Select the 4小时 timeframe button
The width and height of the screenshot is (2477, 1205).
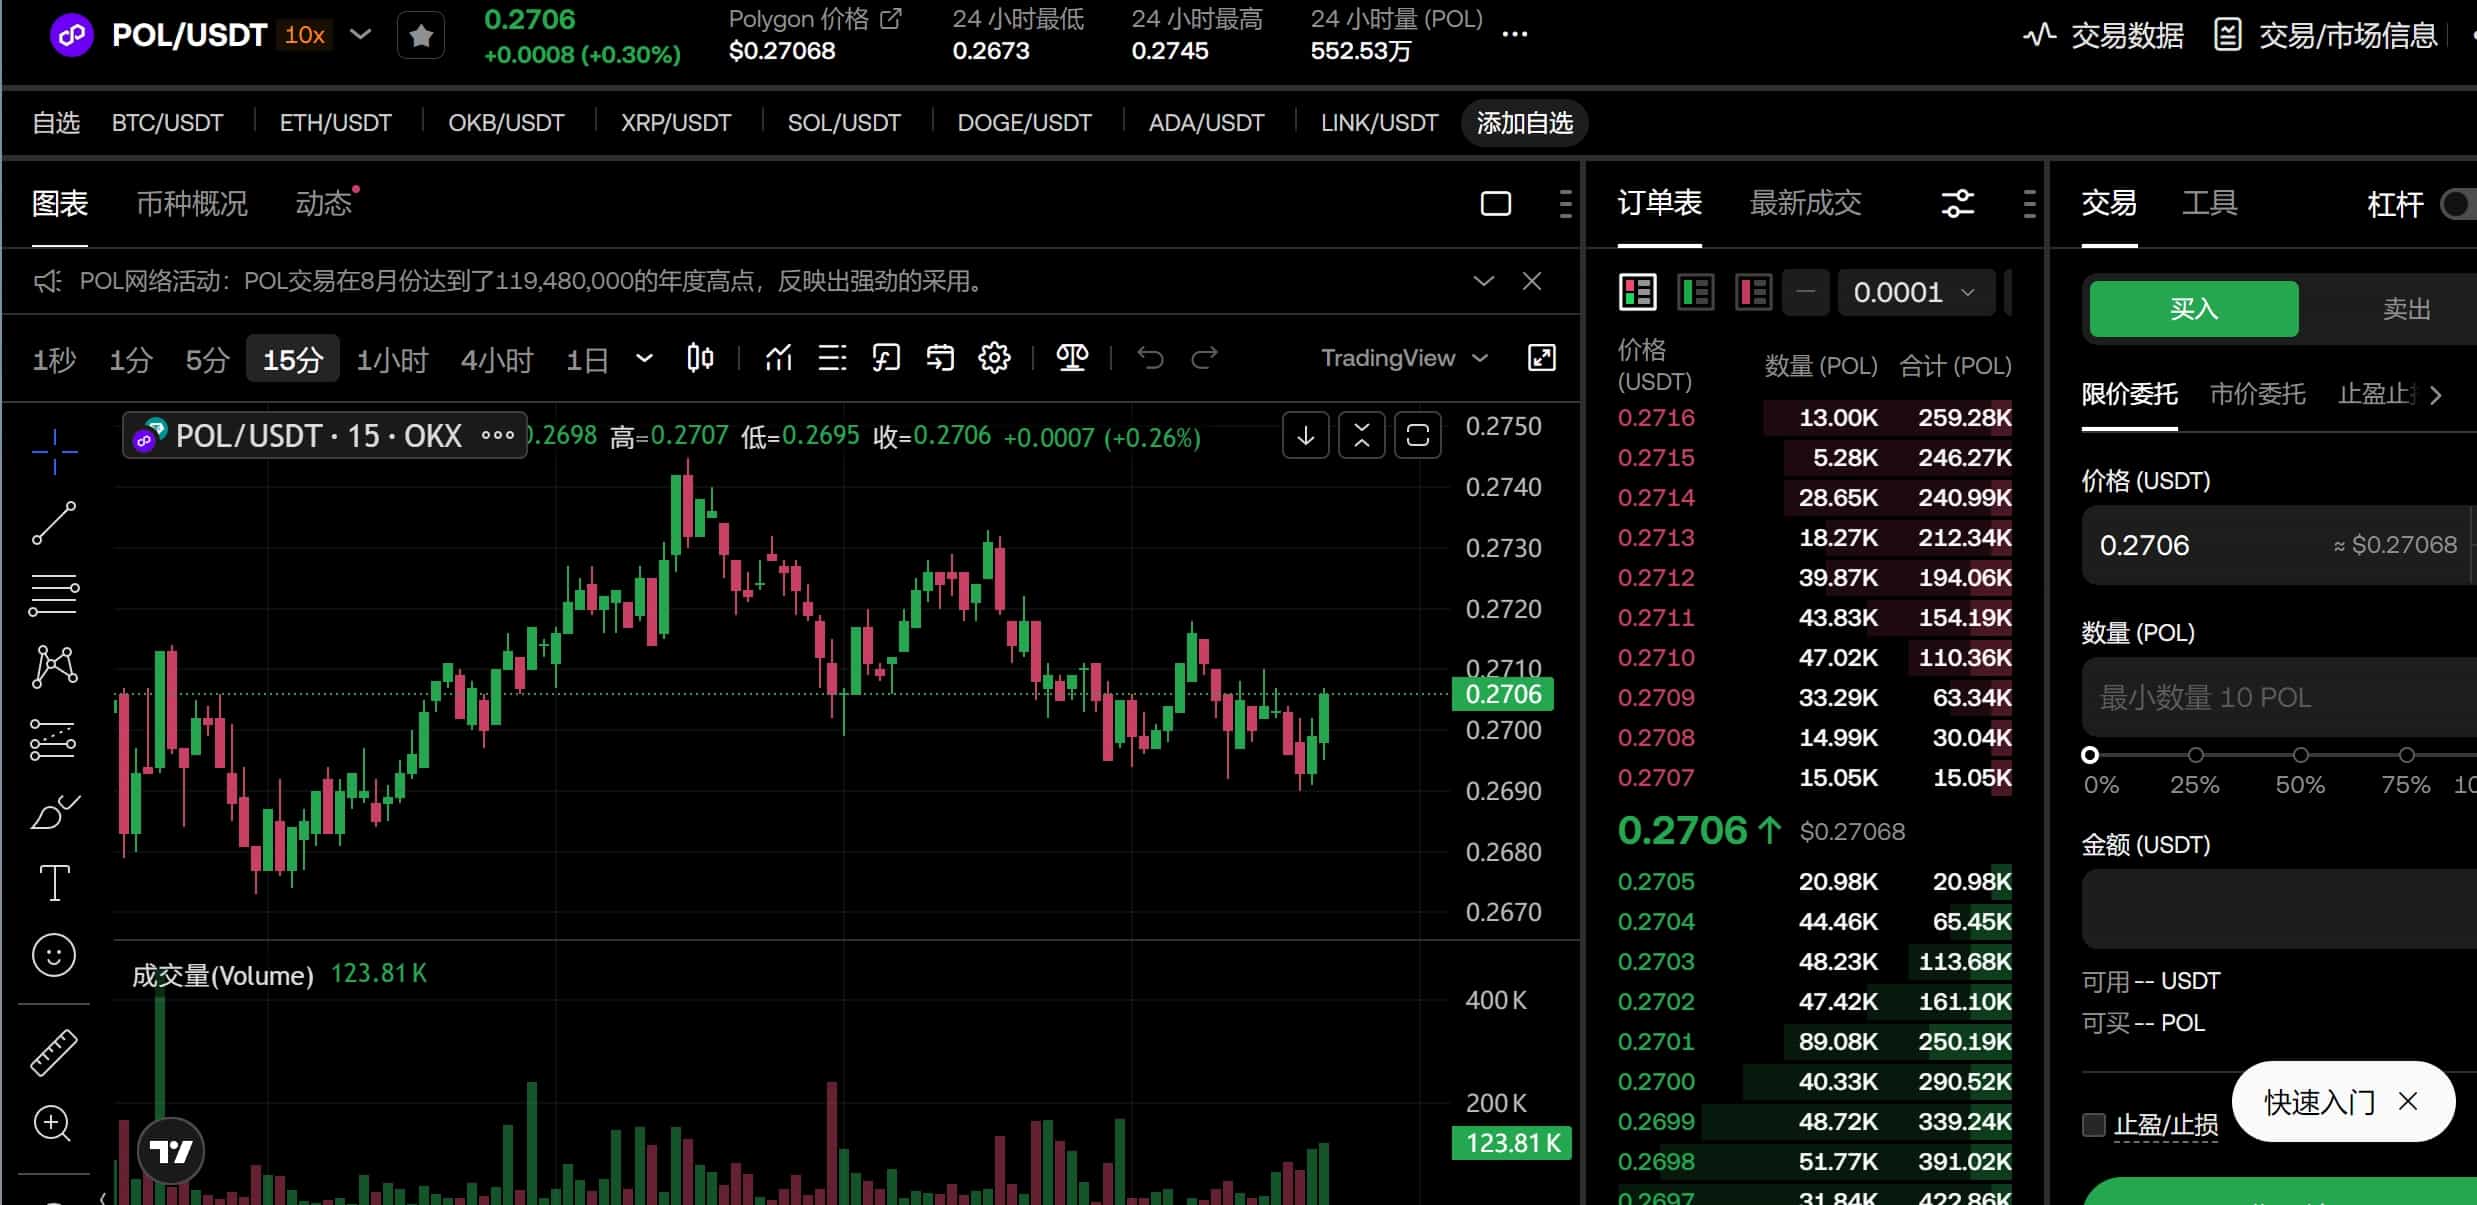(497, 359)
